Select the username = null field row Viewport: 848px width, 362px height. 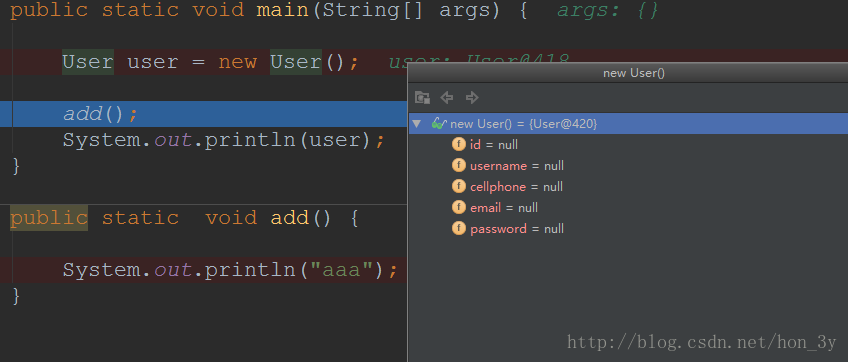point(628,166)
